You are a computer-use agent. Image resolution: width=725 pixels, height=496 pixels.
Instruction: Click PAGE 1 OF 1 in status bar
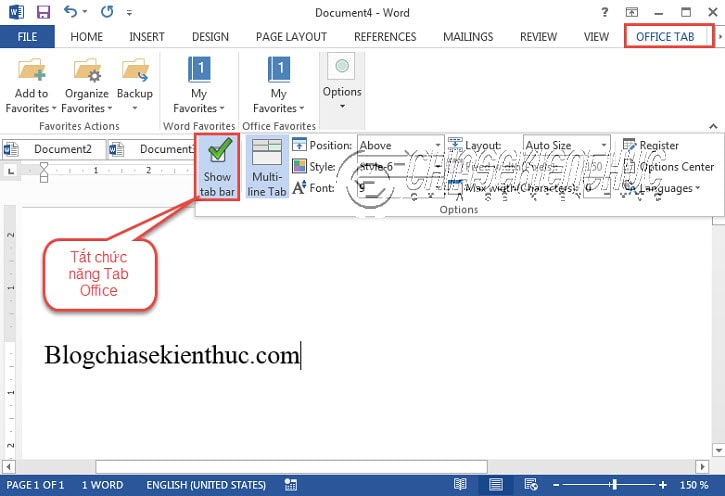35,485
